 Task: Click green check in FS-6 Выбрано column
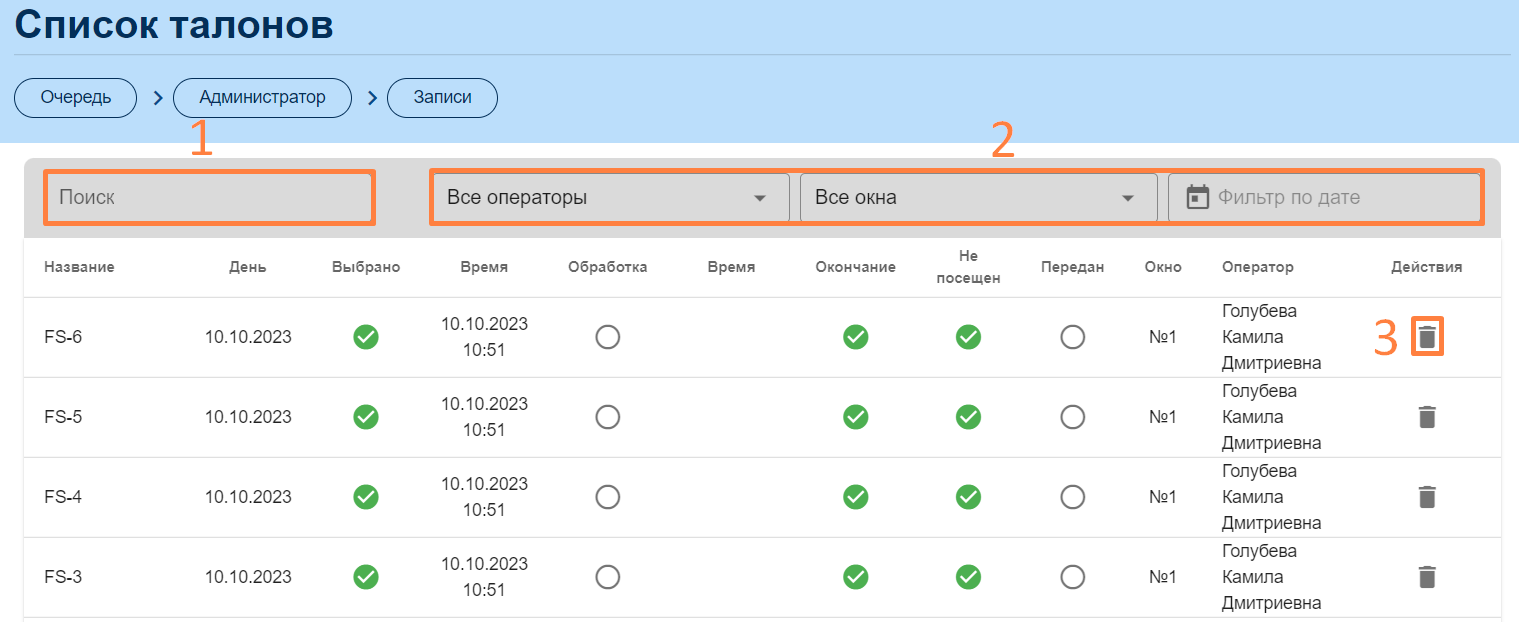366,337
